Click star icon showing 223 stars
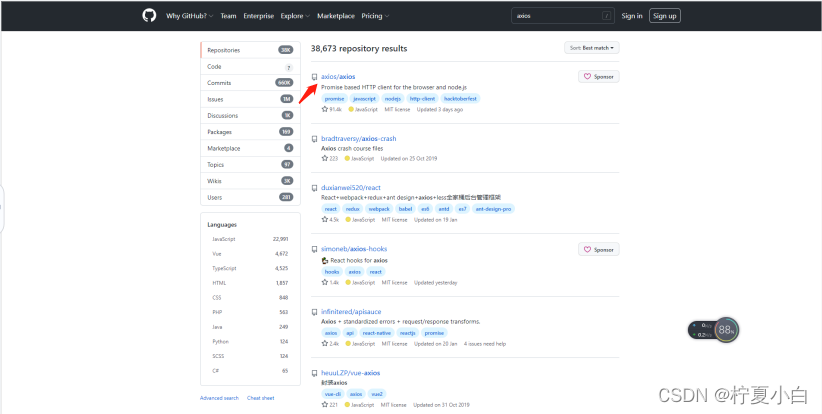This screenshot has width=822, height=414. point(325,158)
